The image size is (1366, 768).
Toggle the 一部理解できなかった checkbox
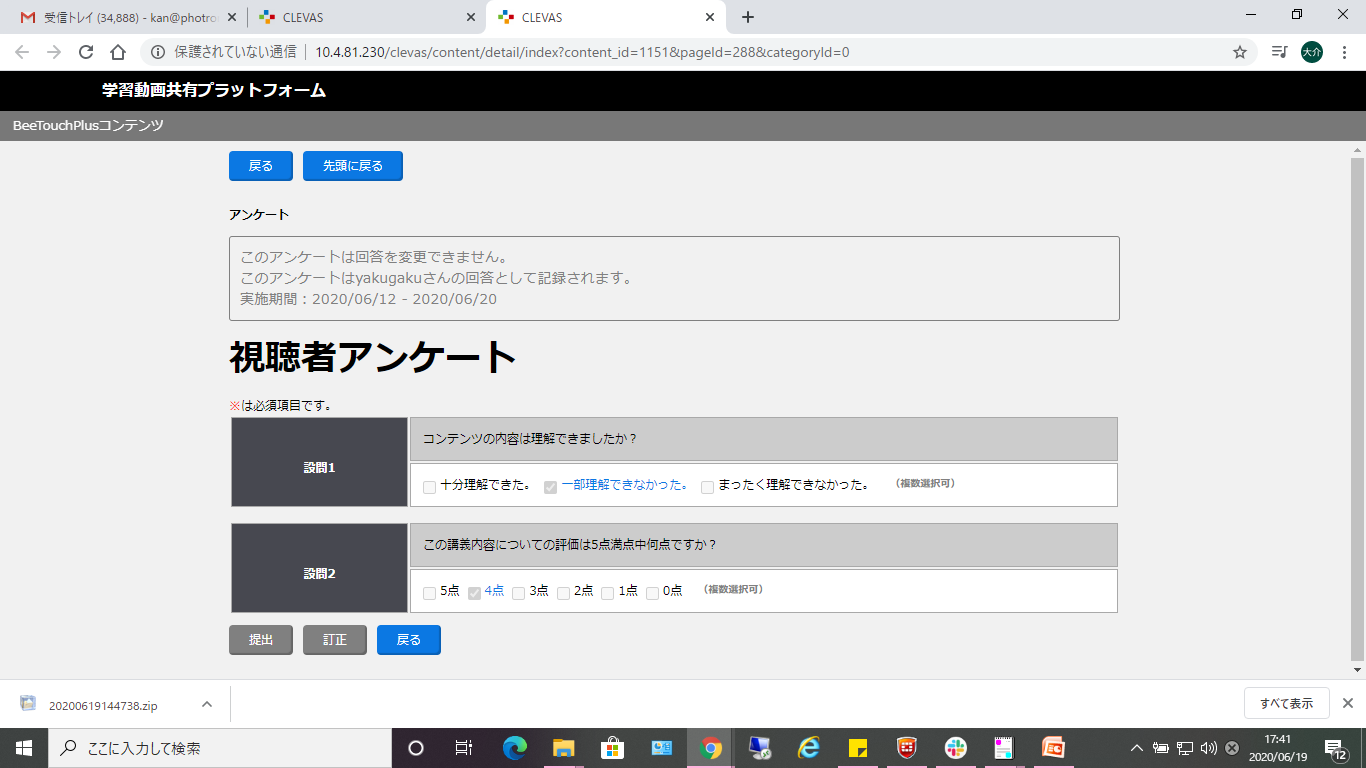click(550, 487)
